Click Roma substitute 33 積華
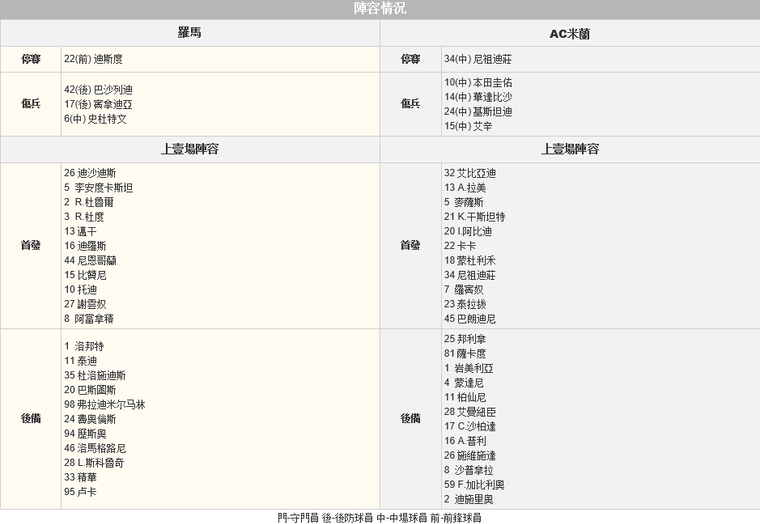The image size is (760, 524). click(x=80, y=477)
